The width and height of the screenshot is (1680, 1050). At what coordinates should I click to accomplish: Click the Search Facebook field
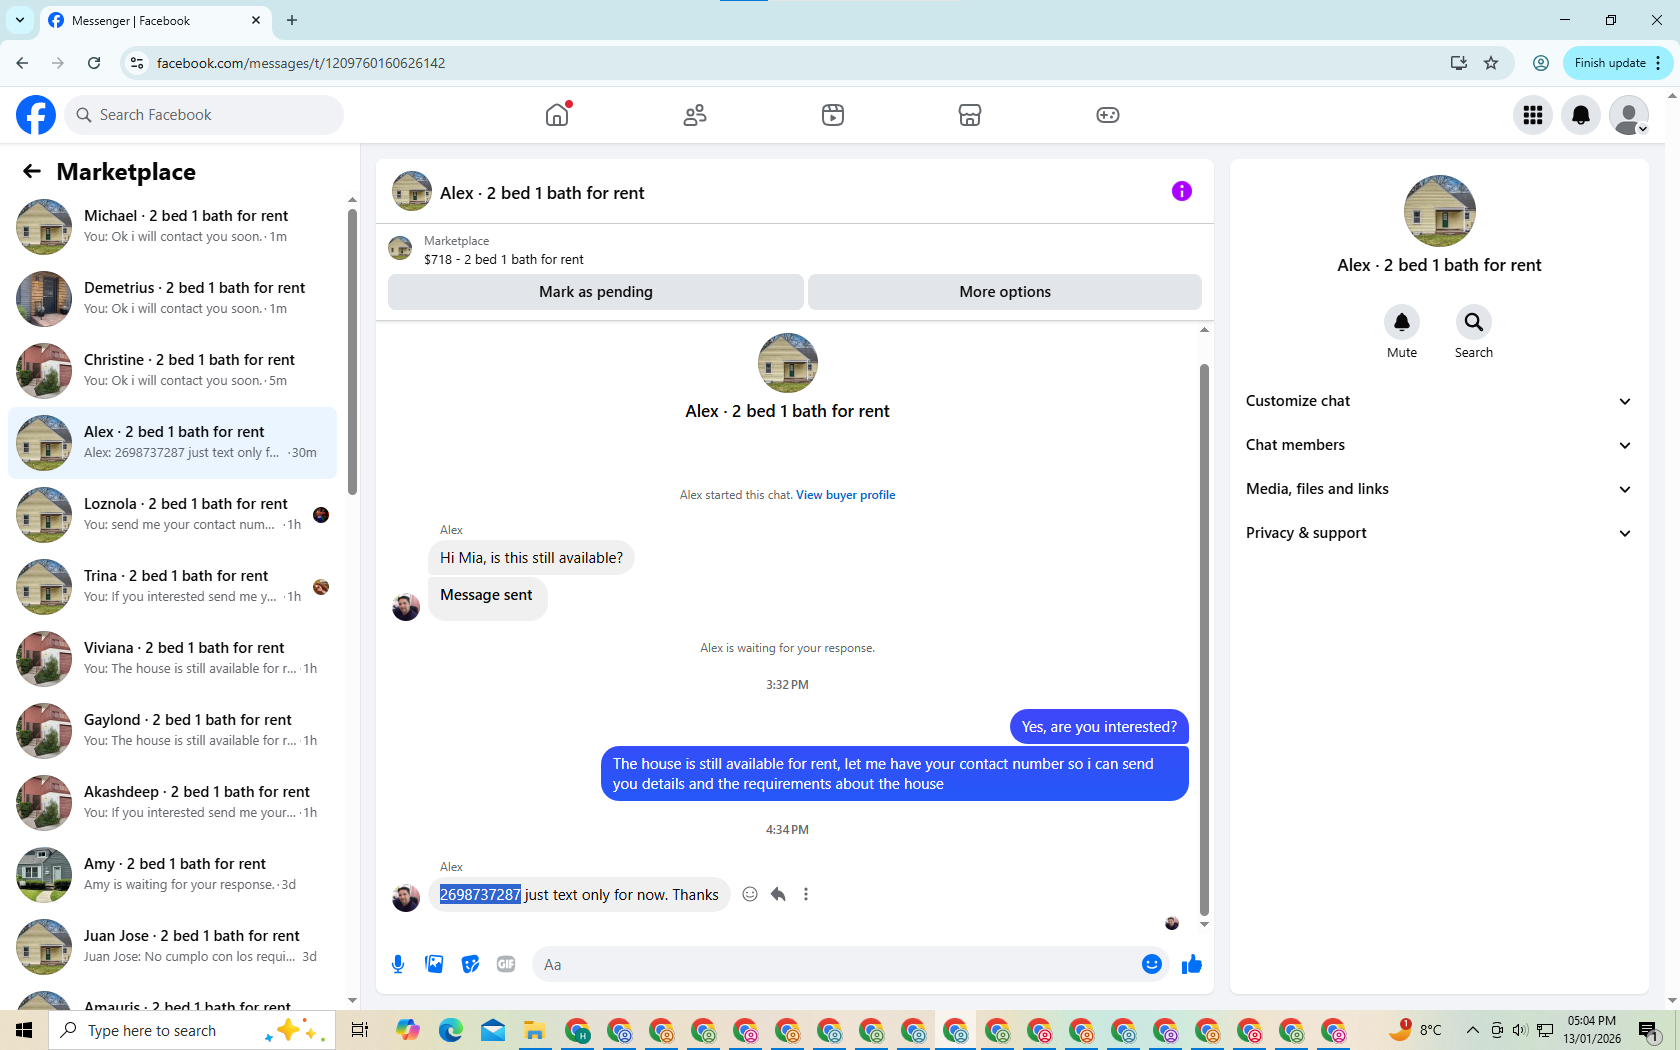[x=204, y=115]
